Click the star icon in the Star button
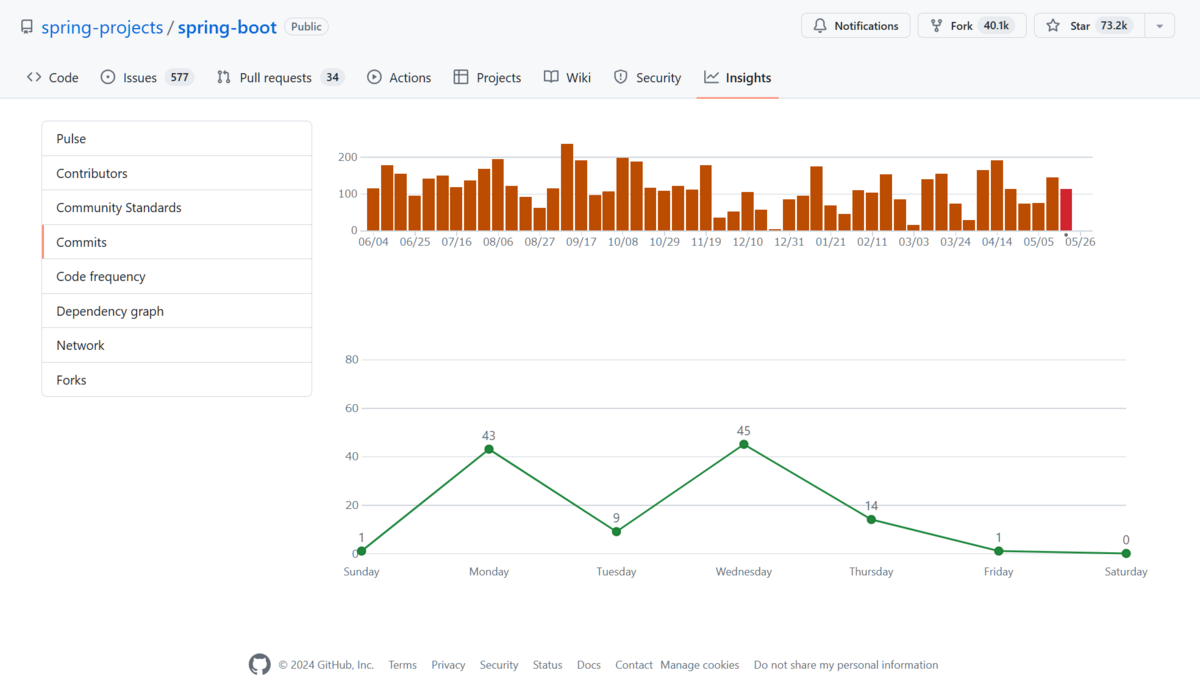The width and height of the screenshot is (1200, 690). 1053,26
